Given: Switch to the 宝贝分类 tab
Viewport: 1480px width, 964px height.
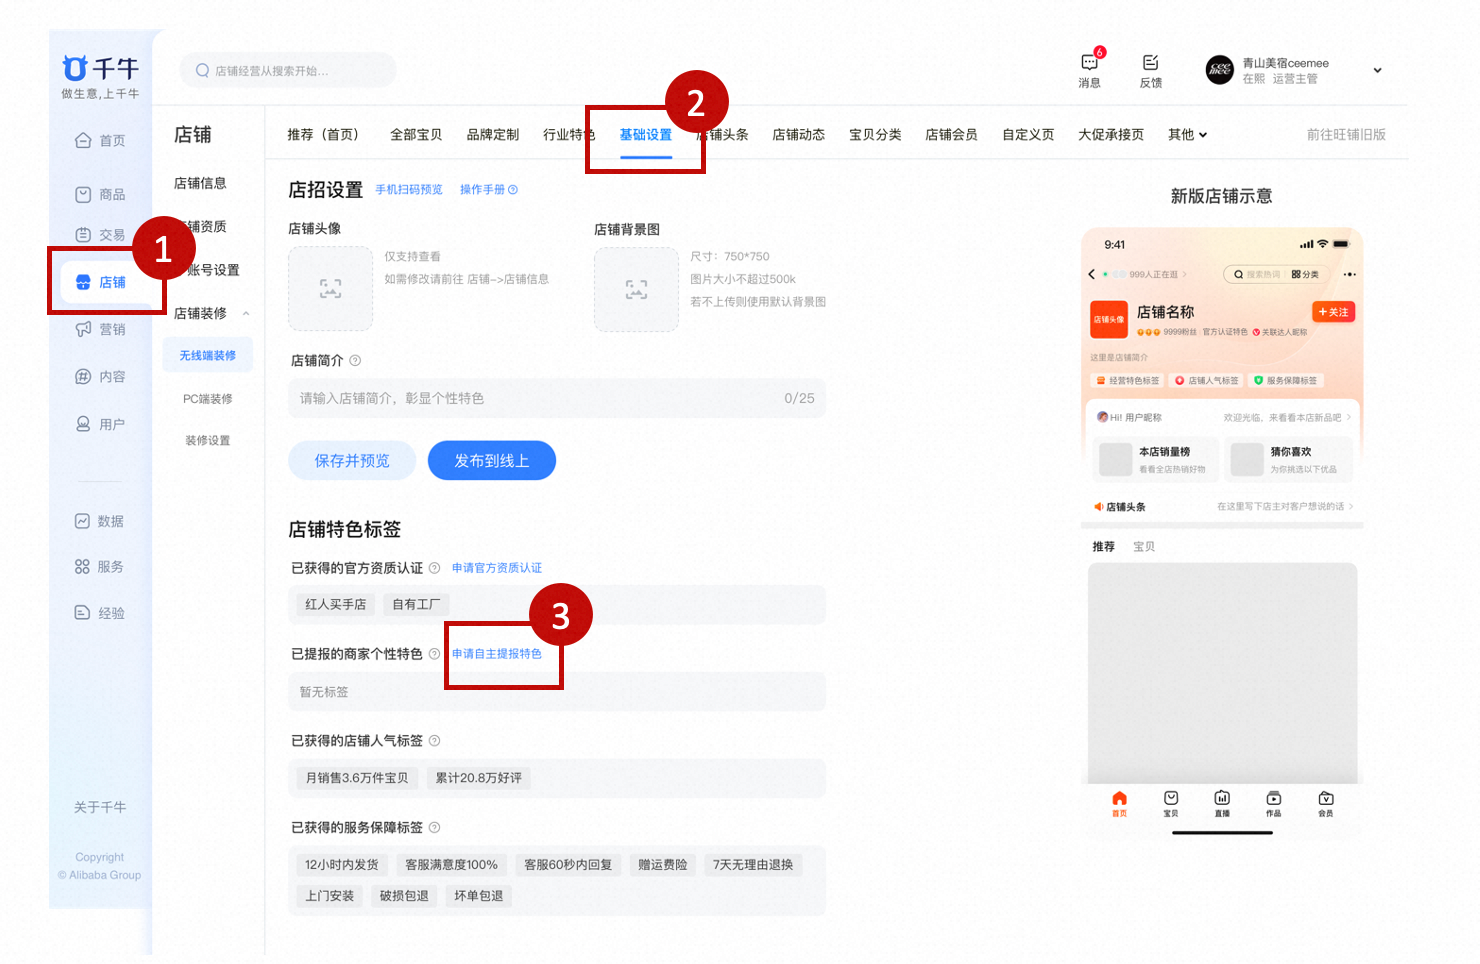Looking at the screenshot, I should (875, 135).
